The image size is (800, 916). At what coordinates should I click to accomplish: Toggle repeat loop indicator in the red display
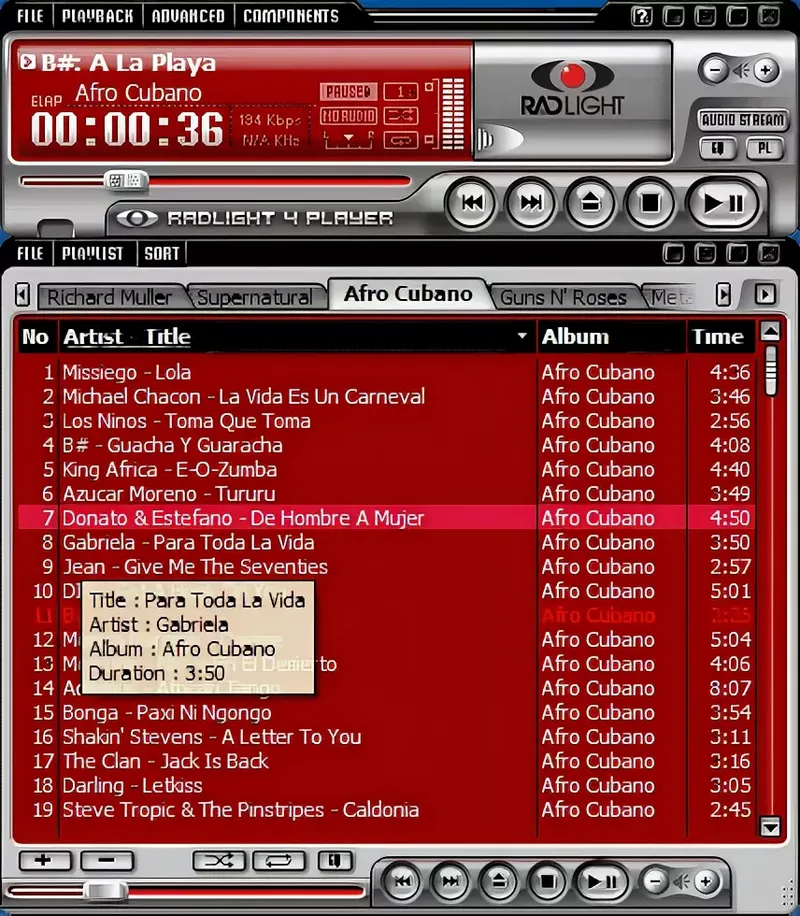pos(401,140)
